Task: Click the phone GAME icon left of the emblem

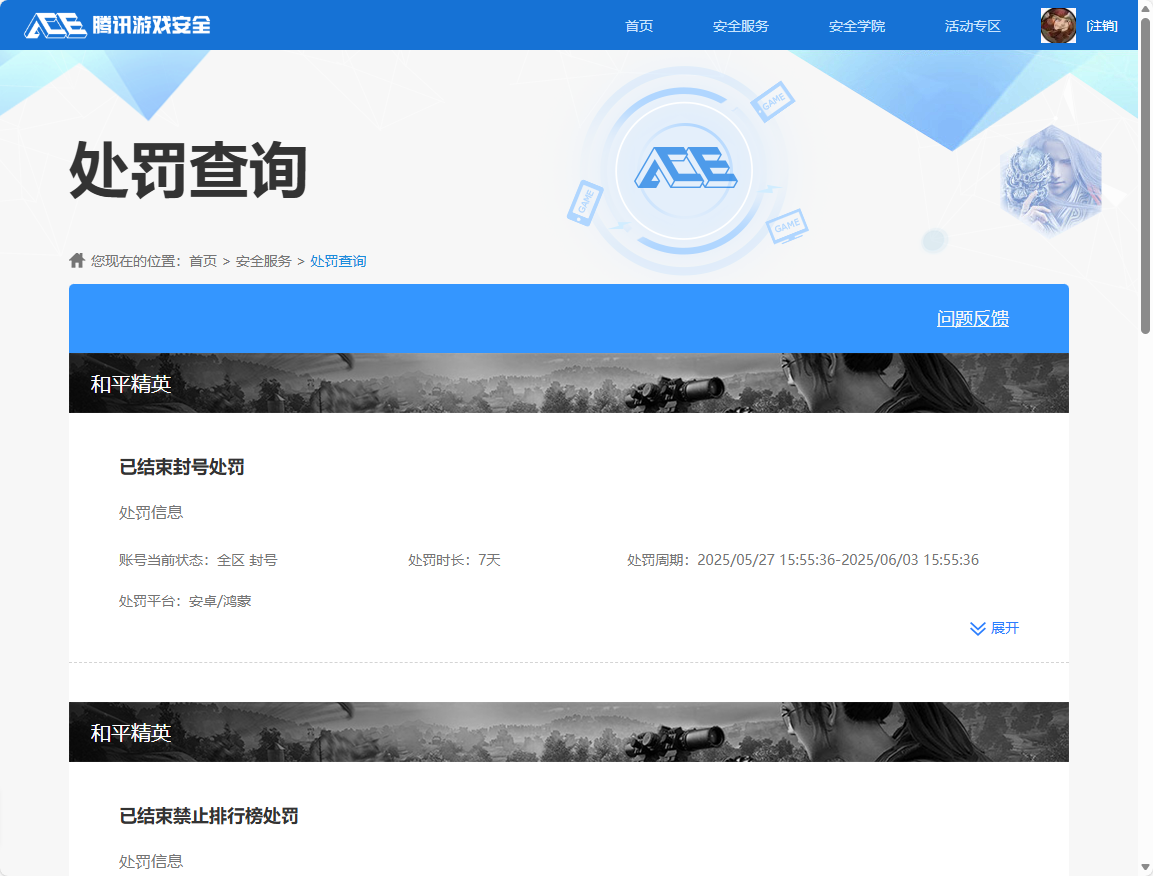Action: point(584,201)
